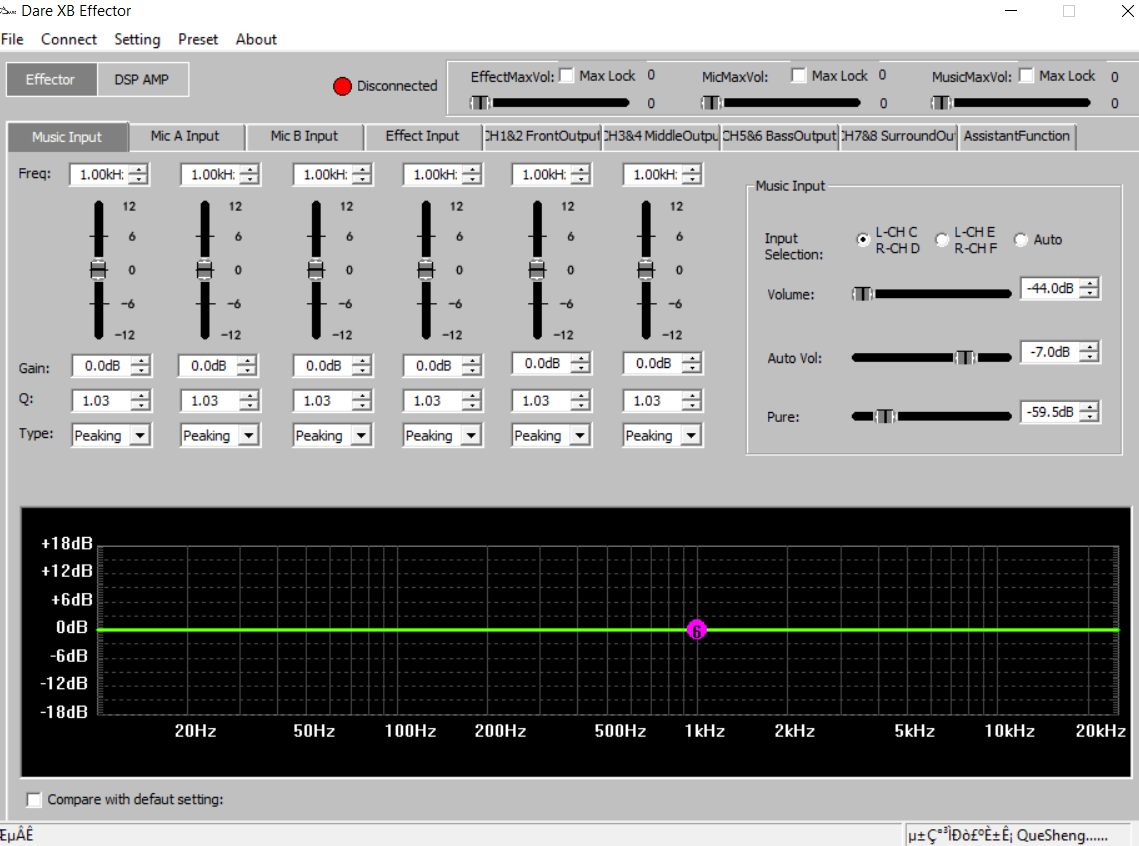Click the Effector button
The image size is (1139, 846).
pos(51,80)
